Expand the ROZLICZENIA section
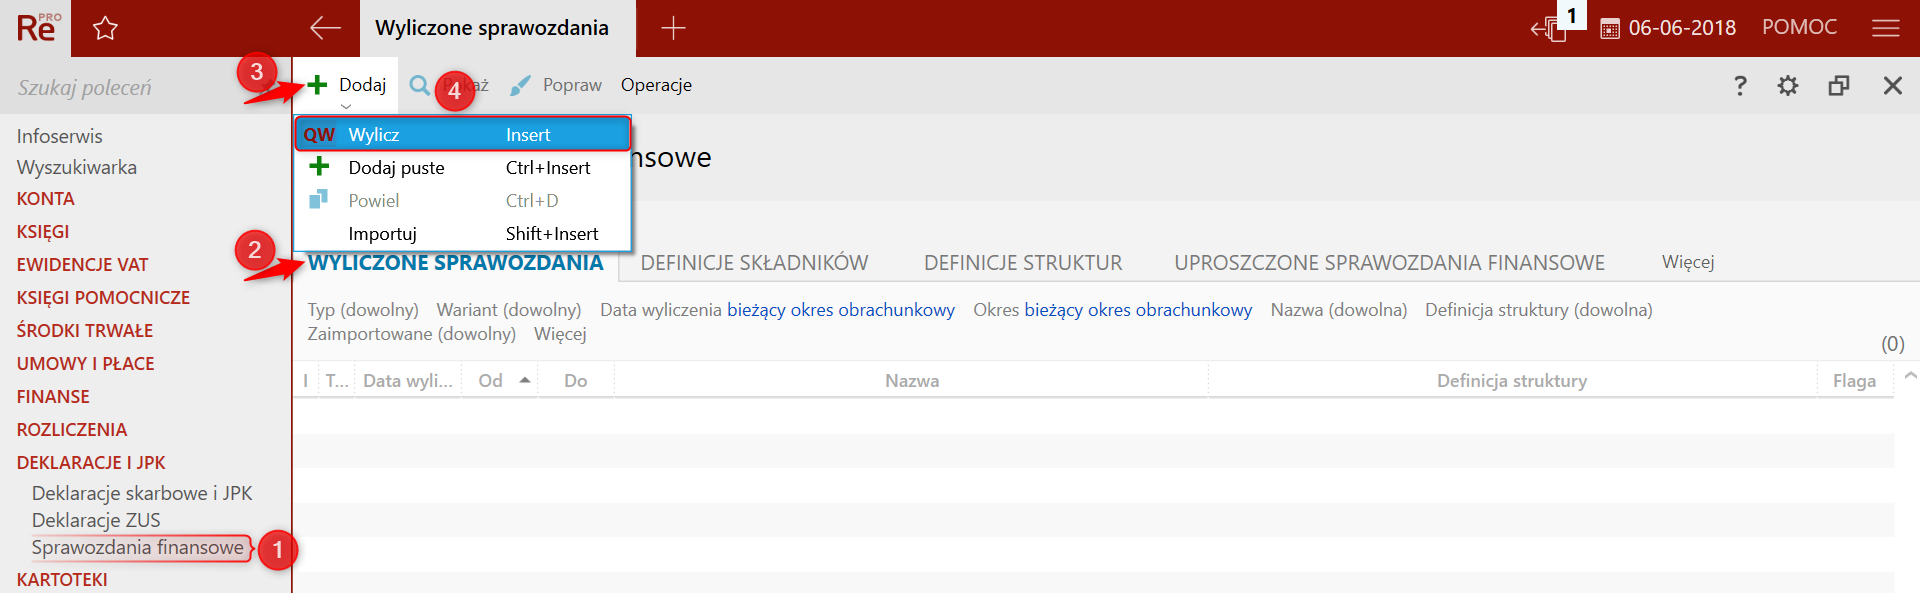Screen dimensions: 1920x593 pos(72,430)
